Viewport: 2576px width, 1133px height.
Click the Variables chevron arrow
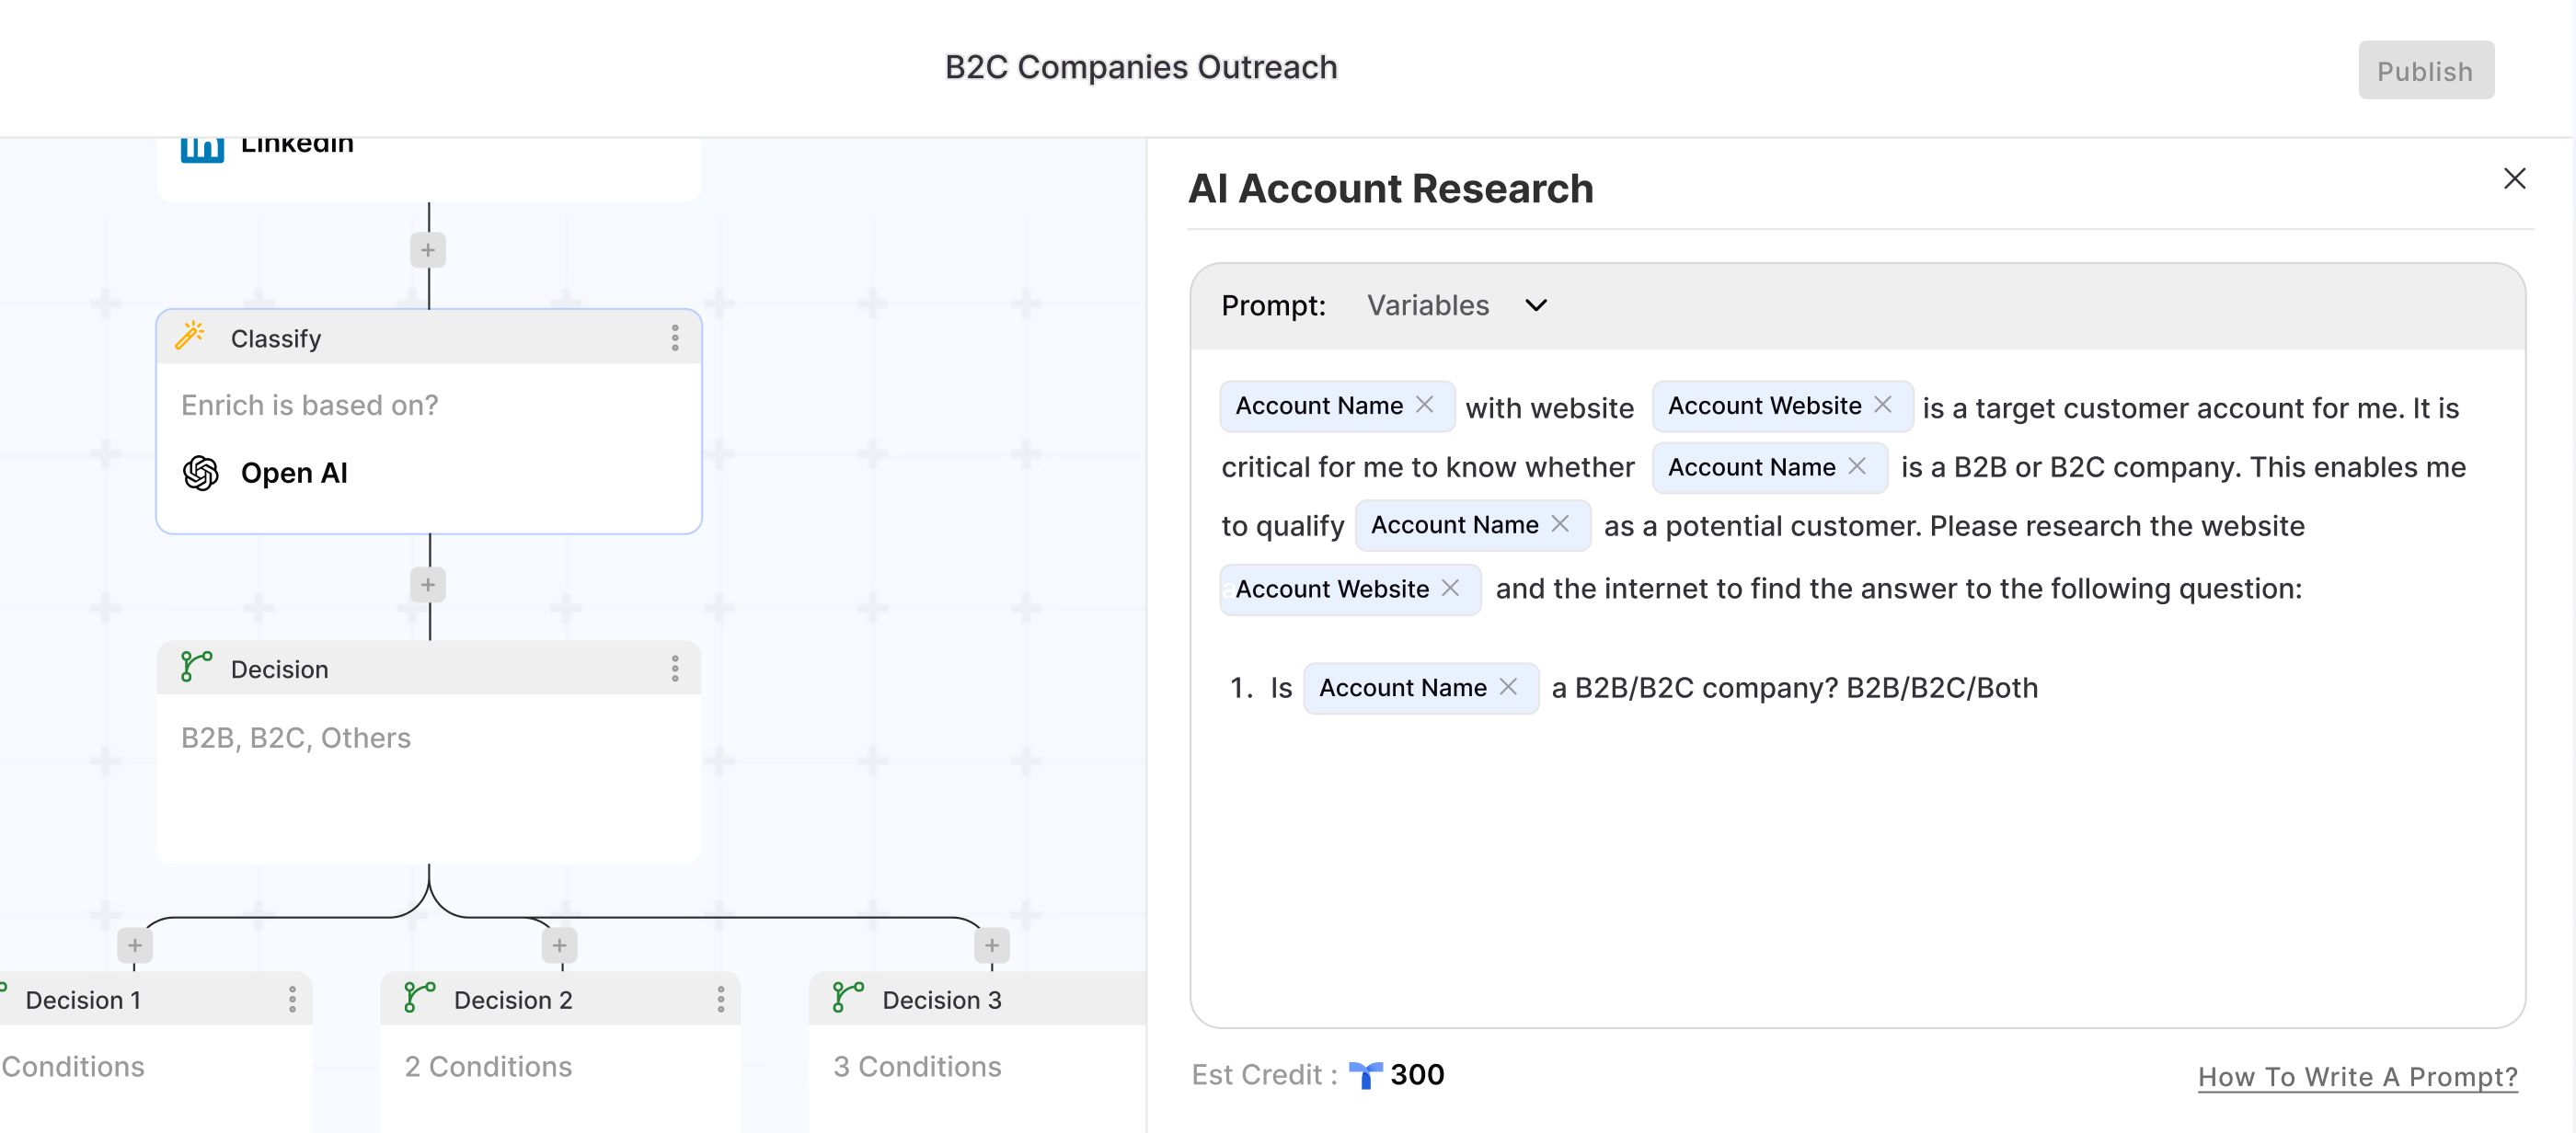pyautogui.click(x=1536, y=305)
